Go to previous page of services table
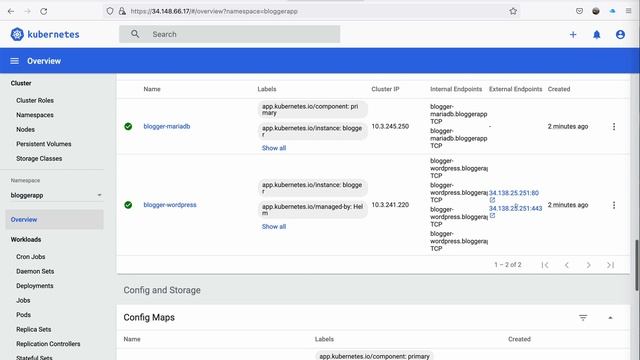This screenshot has height=360, width=640. coord(567,265)
